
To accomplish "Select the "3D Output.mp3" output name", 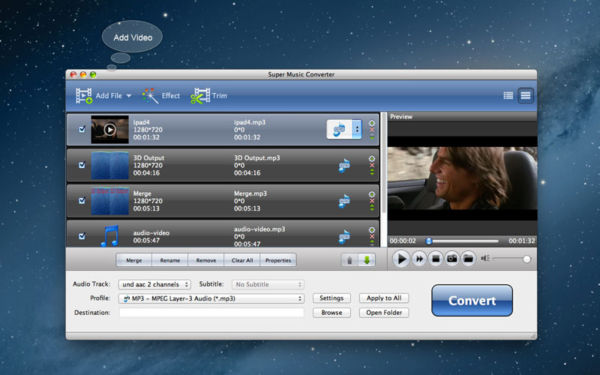I will (257, 158).
